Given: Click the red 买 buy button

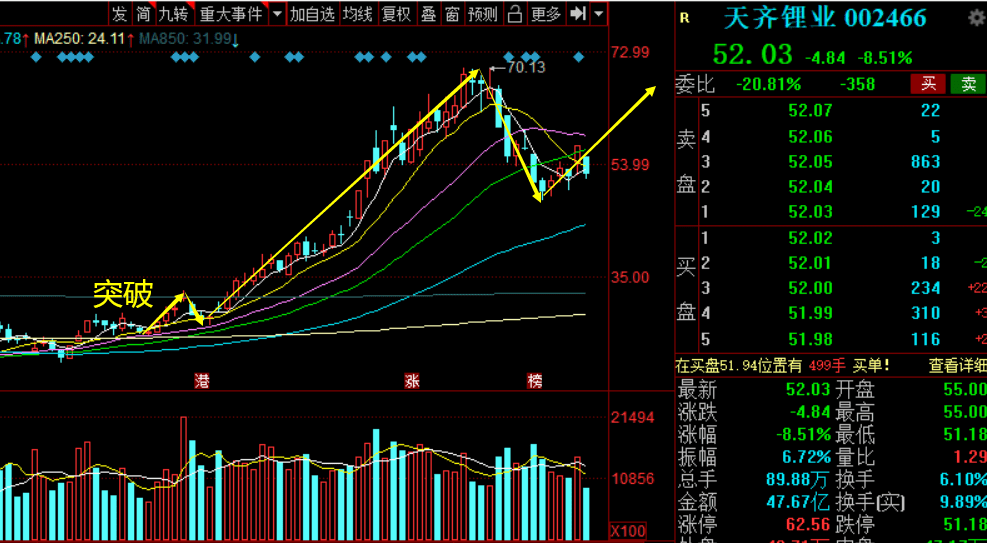Looking at the screenshot, I should (928, 83).
